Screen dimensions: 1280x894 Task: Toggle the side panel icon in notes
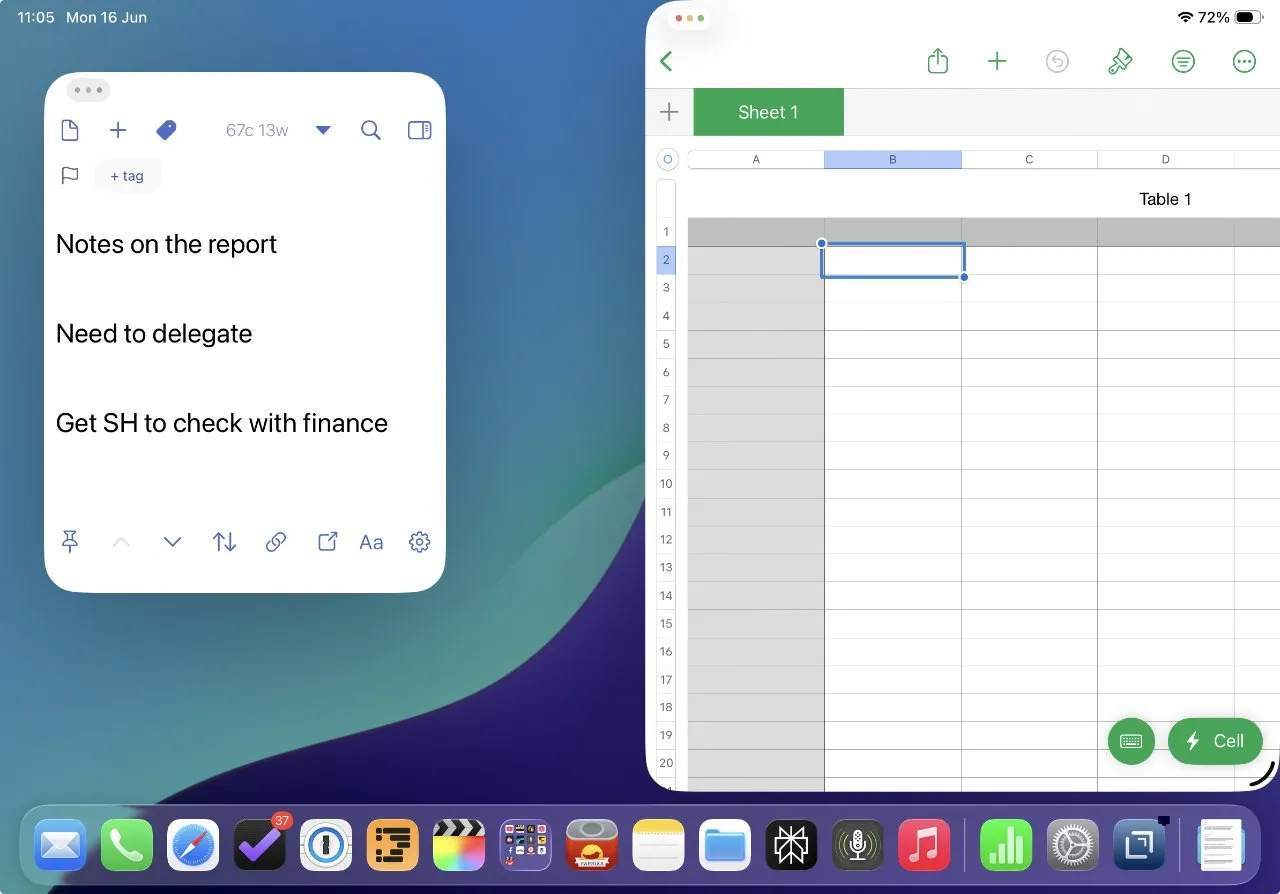coord(420,130)
